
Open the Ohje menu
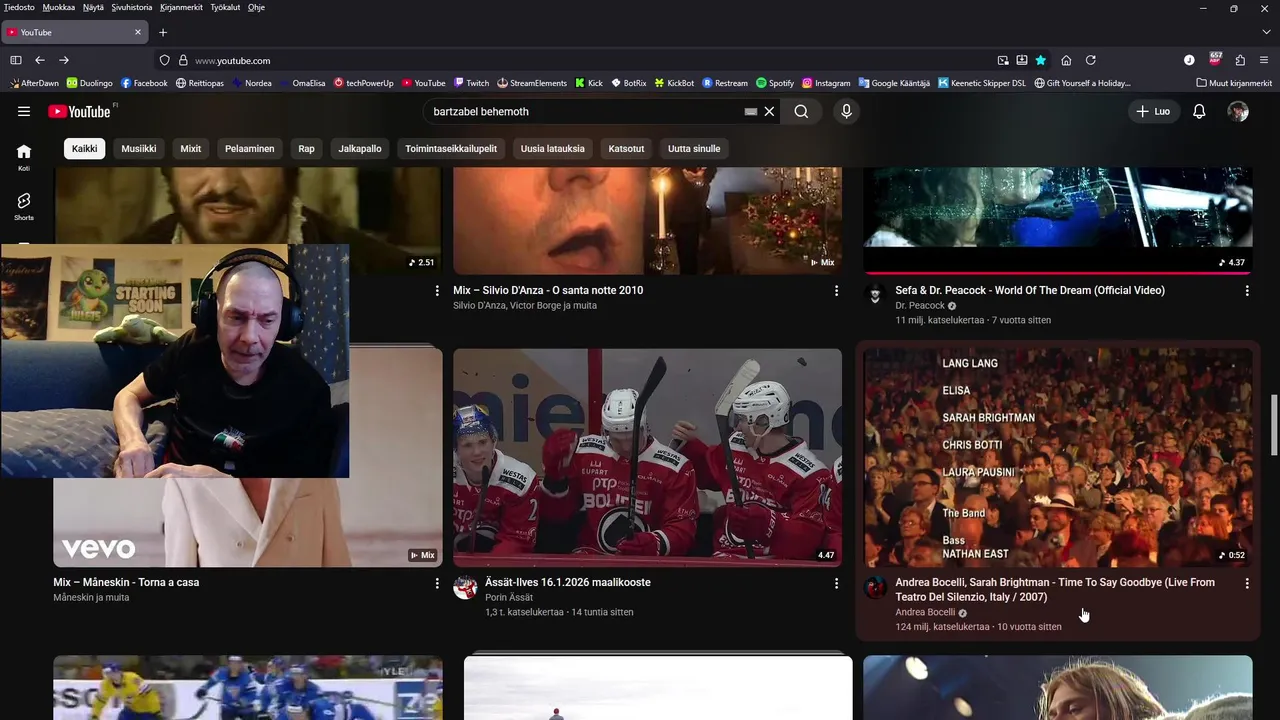pyautogui.click(x=256, y=7)
